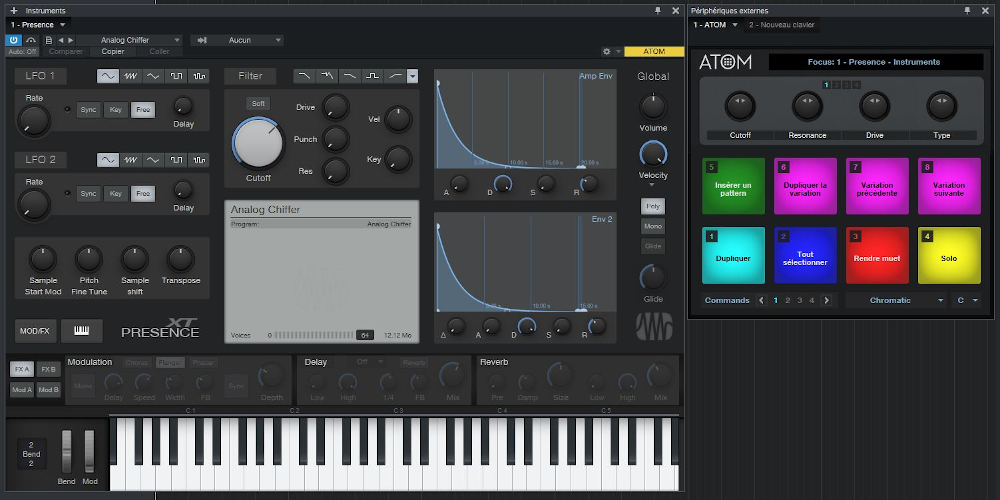Toggle the LFO 1 header button
1000x500 pixels.
pos(41,76)
